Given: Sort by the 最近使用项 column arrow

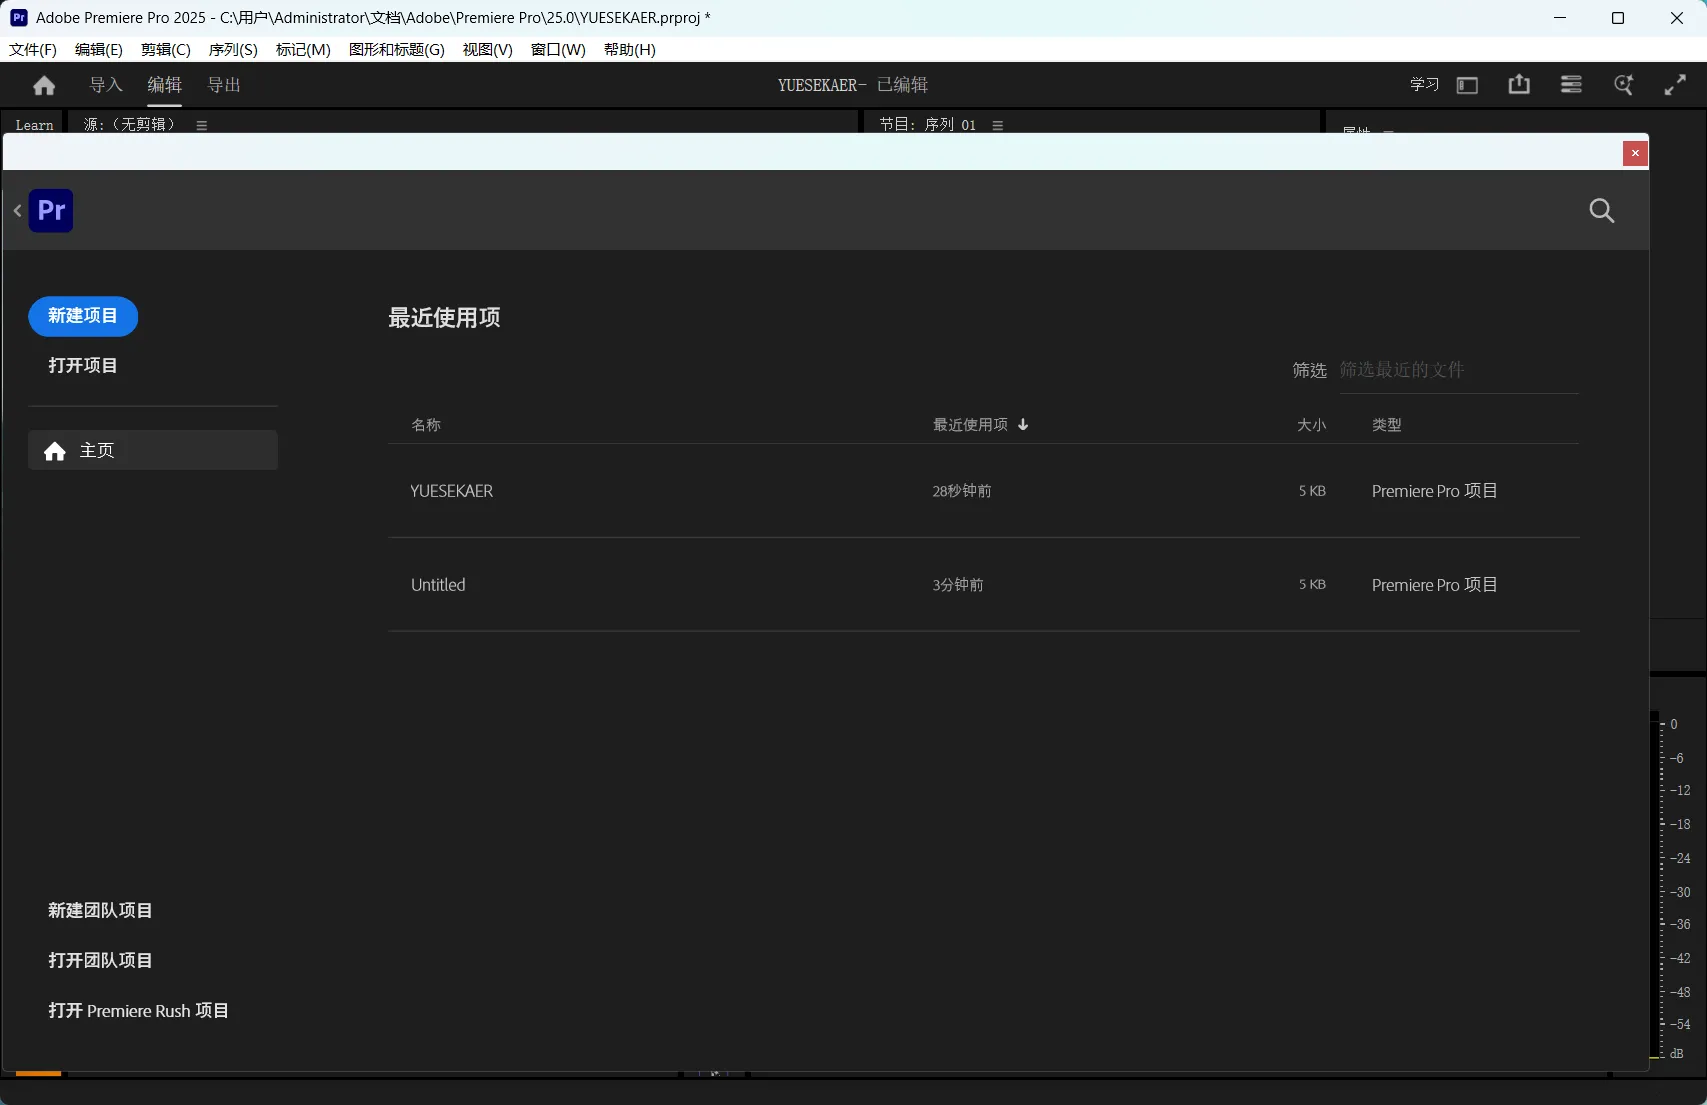Looking at the screenshot, I should (1023, 424).
